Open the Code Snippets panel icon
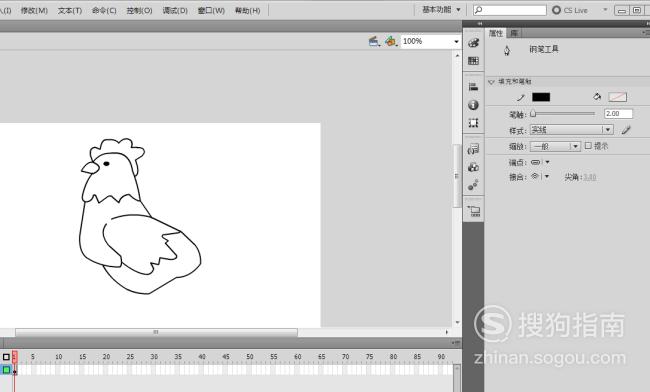Screen dimensions: 650x392 pos(473,149)
